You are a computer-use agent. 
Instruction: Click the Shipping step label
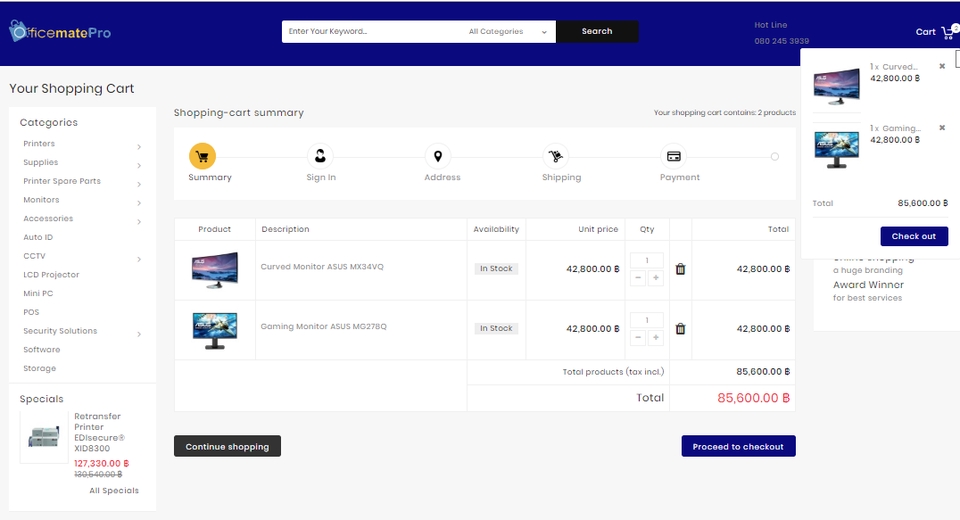[561, 177]
